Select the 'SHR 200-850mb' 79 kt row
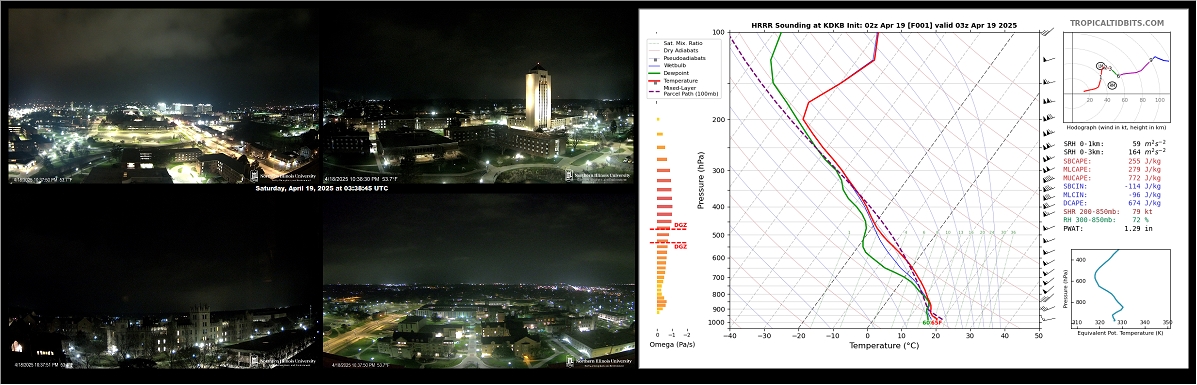The height and width of the screenshot is (385, 1197). tap(1109, 211)
